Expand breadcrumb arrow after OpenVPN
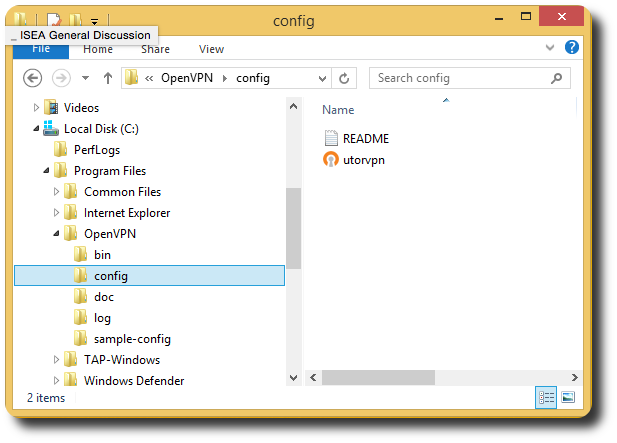The image size is (617, 443). click(225, 78)
